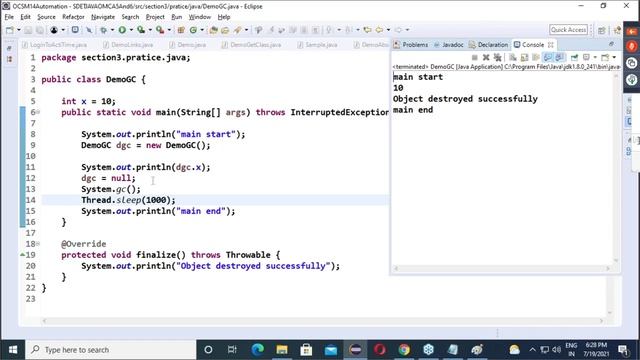
Task: Click the Clear Console icon
Action: coord(513,58)
